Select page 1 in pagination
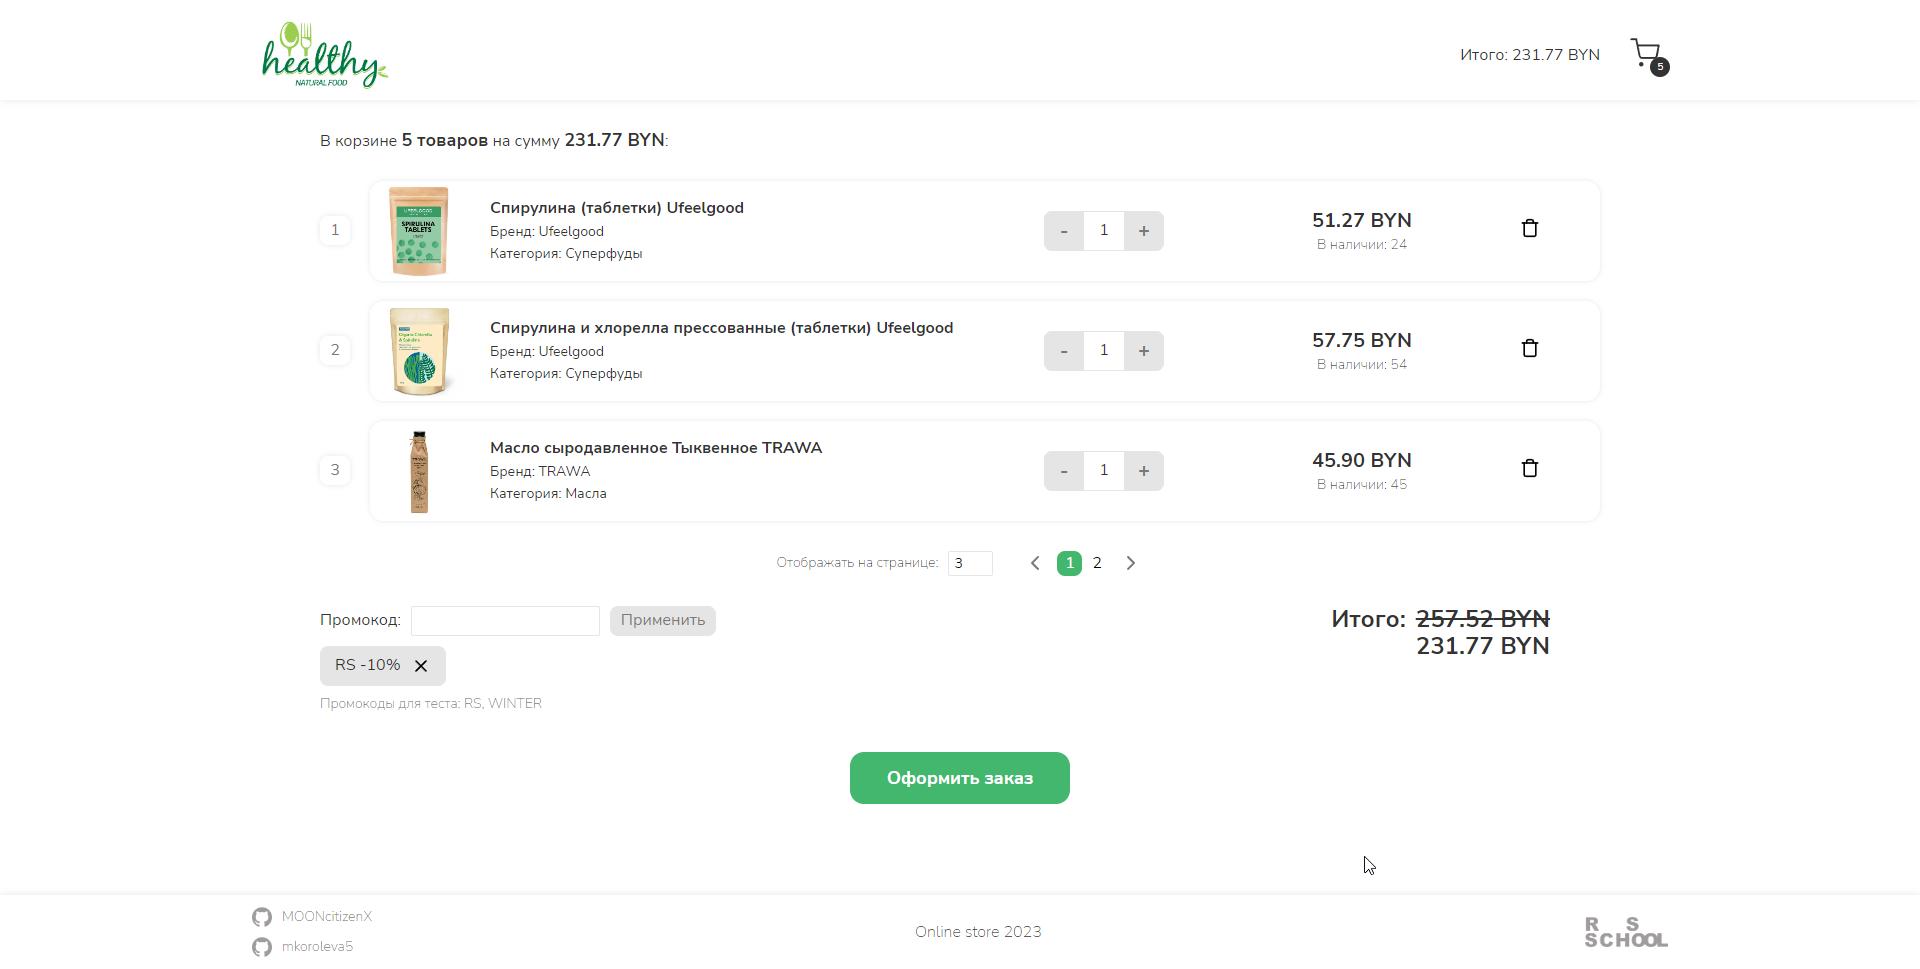1920x969 pixels. coord(1069,563)
